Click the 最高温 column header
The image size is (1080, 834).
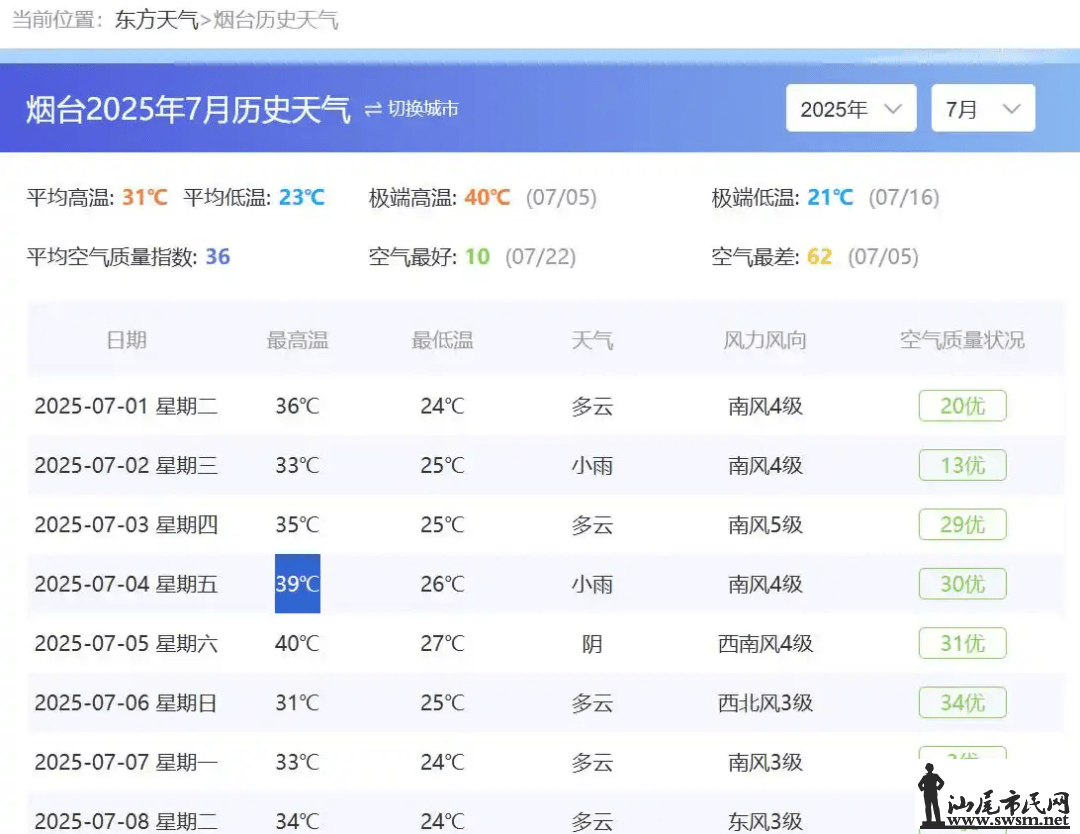tap(297, 340)
